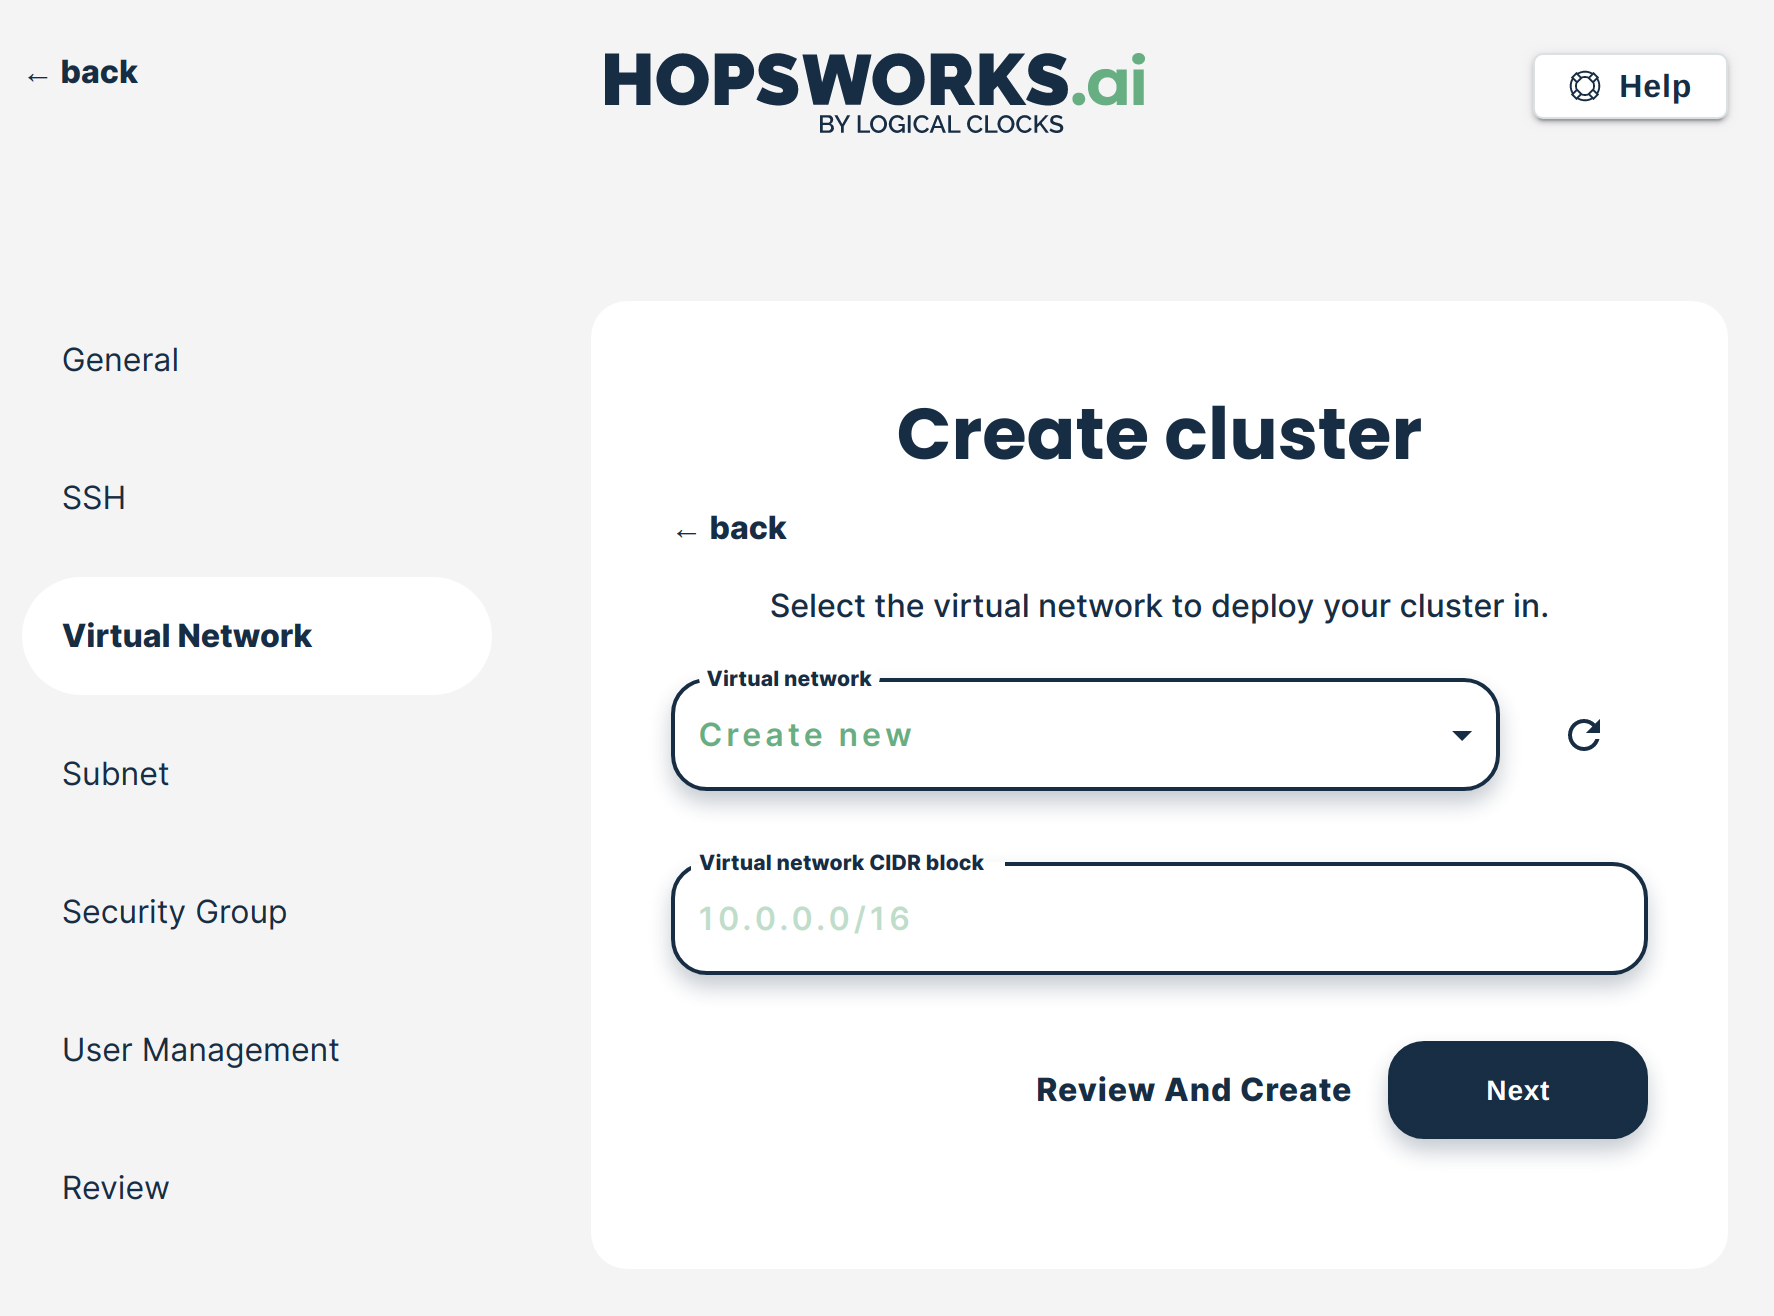Switch to the SSH step
Image resolution: width=1774 pixels, height=1316 pixels.
click(x=94, y=498)
